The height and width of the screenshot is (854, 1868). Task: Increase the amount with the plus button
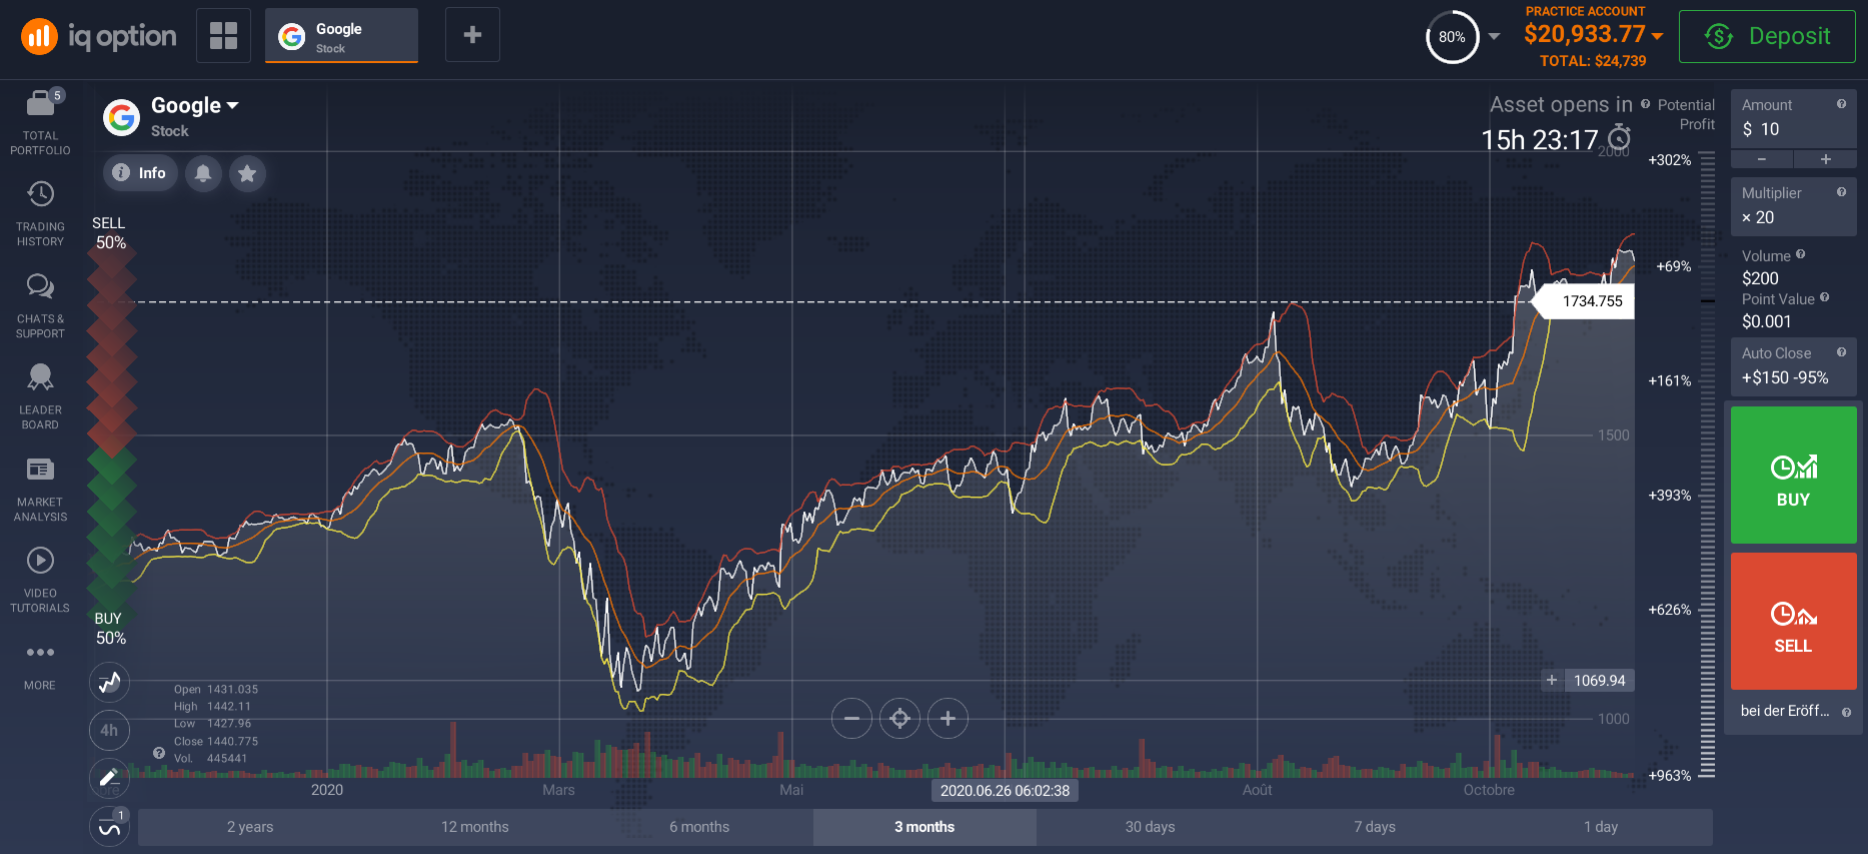(x=1825, y=160)
